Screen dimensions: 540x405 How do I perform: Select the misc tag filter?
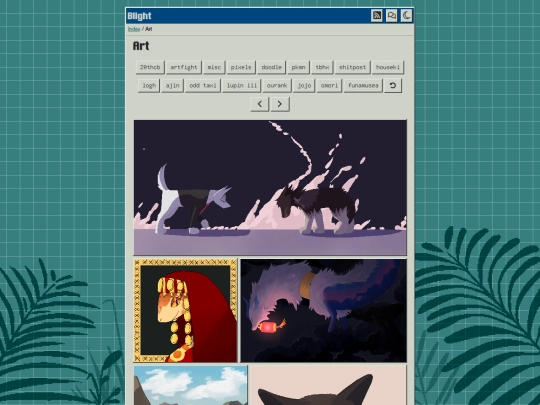click(x=214, y=68)
